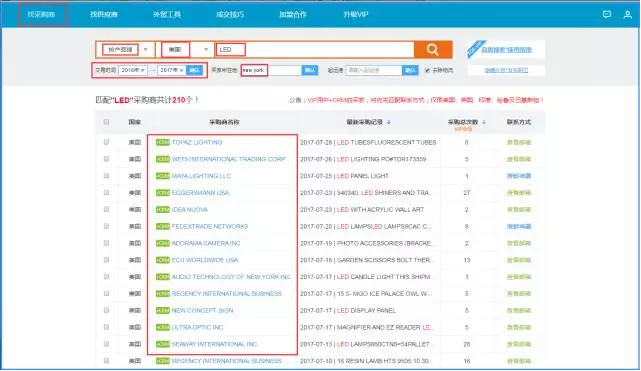View contact email for EGGERSMANN USA row
Image resolution: width=641 pixels, height=371 pixels.
point(519,192)
